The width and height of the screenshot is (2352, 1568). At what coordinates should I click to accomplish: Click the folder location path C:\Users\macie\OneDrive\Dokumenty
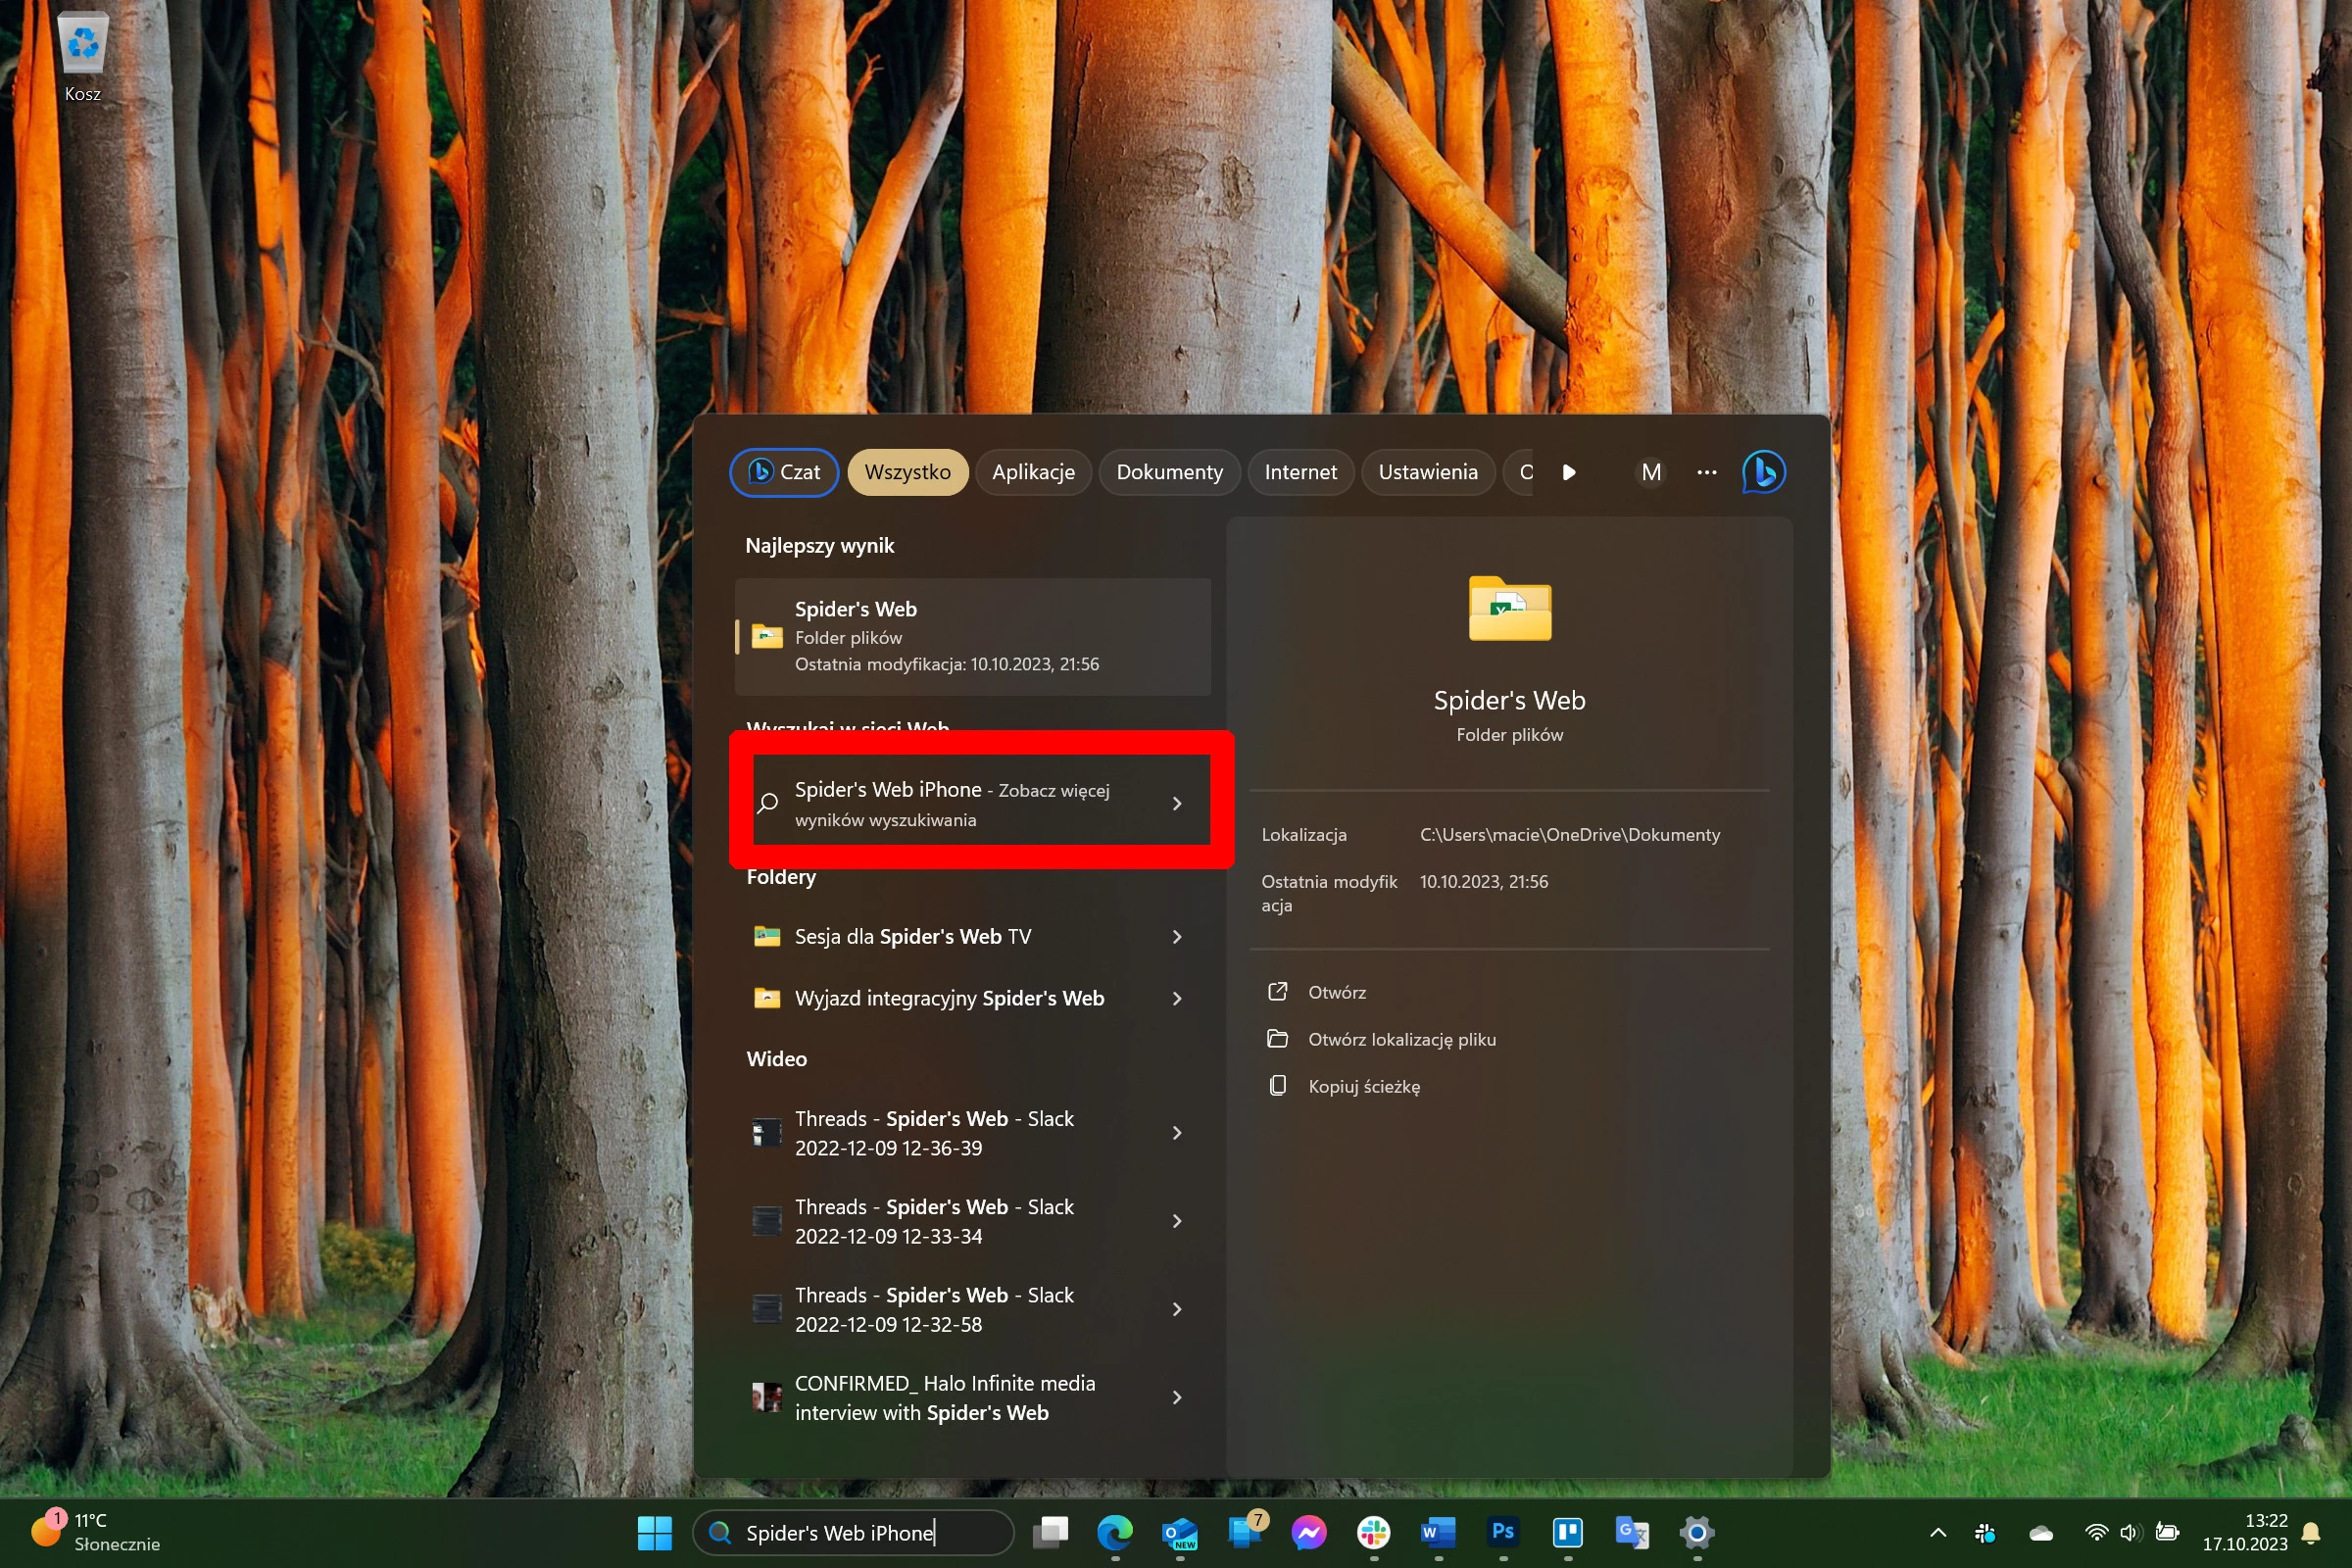(x=1570, y=834)
